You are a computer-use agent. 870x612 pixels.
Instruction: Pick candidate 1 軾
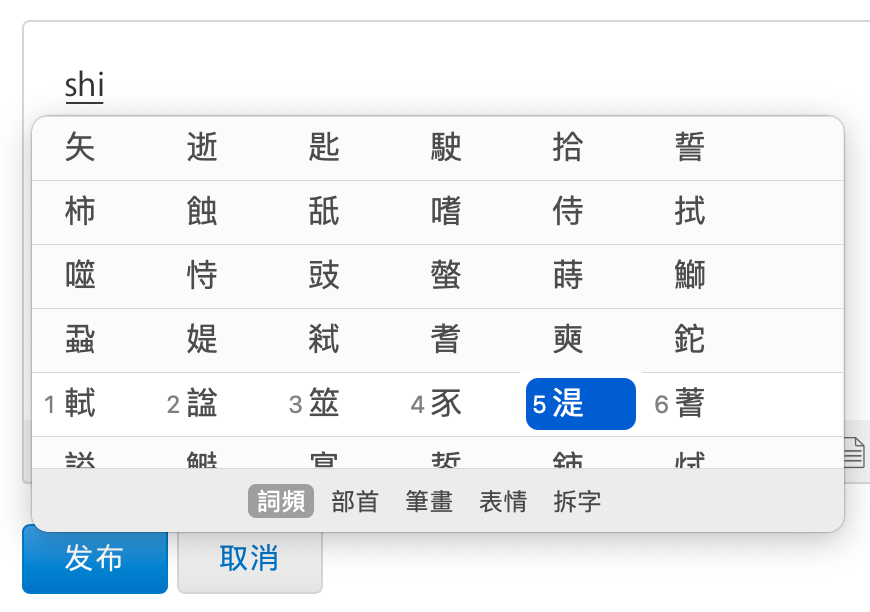coord(80,404)
